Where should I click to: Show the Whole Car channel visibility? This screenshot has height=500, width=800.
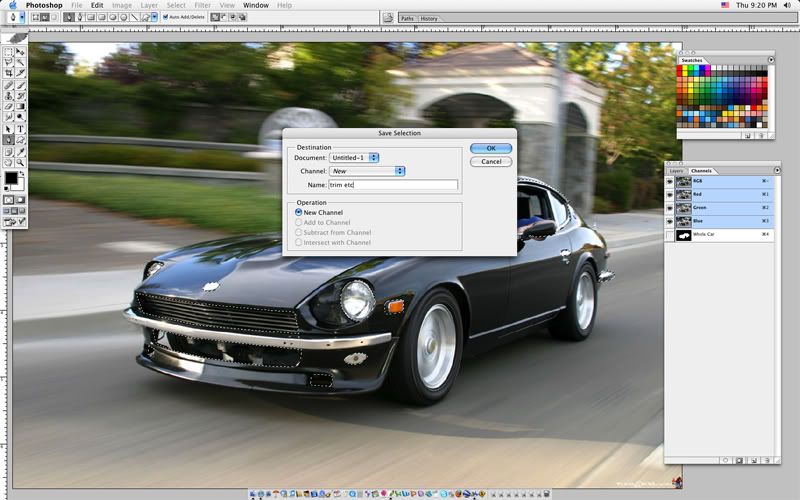[x=670, y=234]
